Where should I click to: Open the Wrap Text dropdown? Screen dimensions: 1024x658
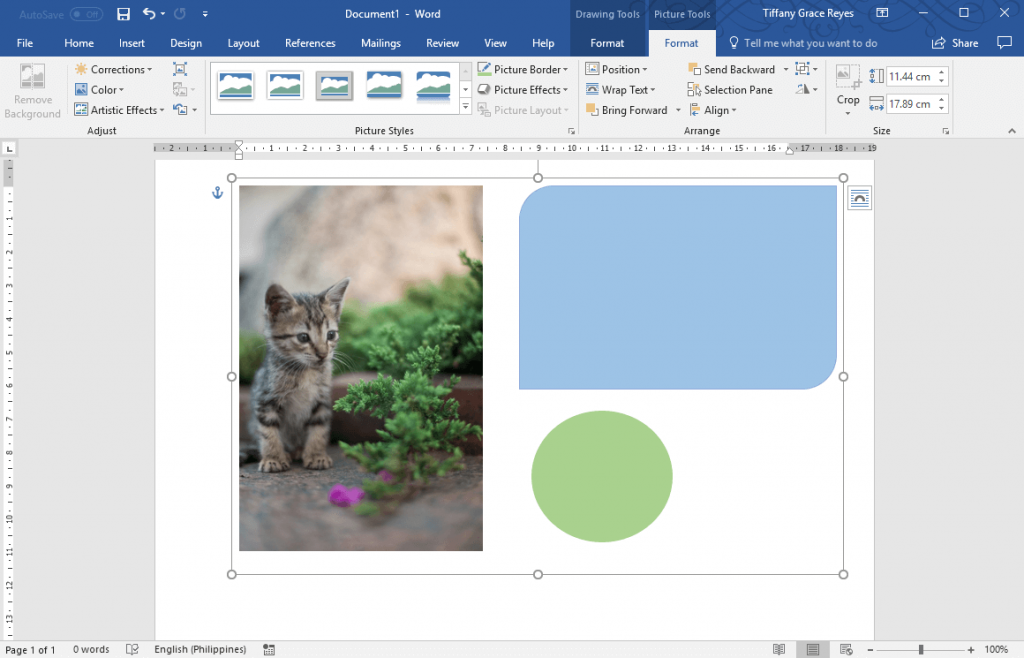(622, 89)
